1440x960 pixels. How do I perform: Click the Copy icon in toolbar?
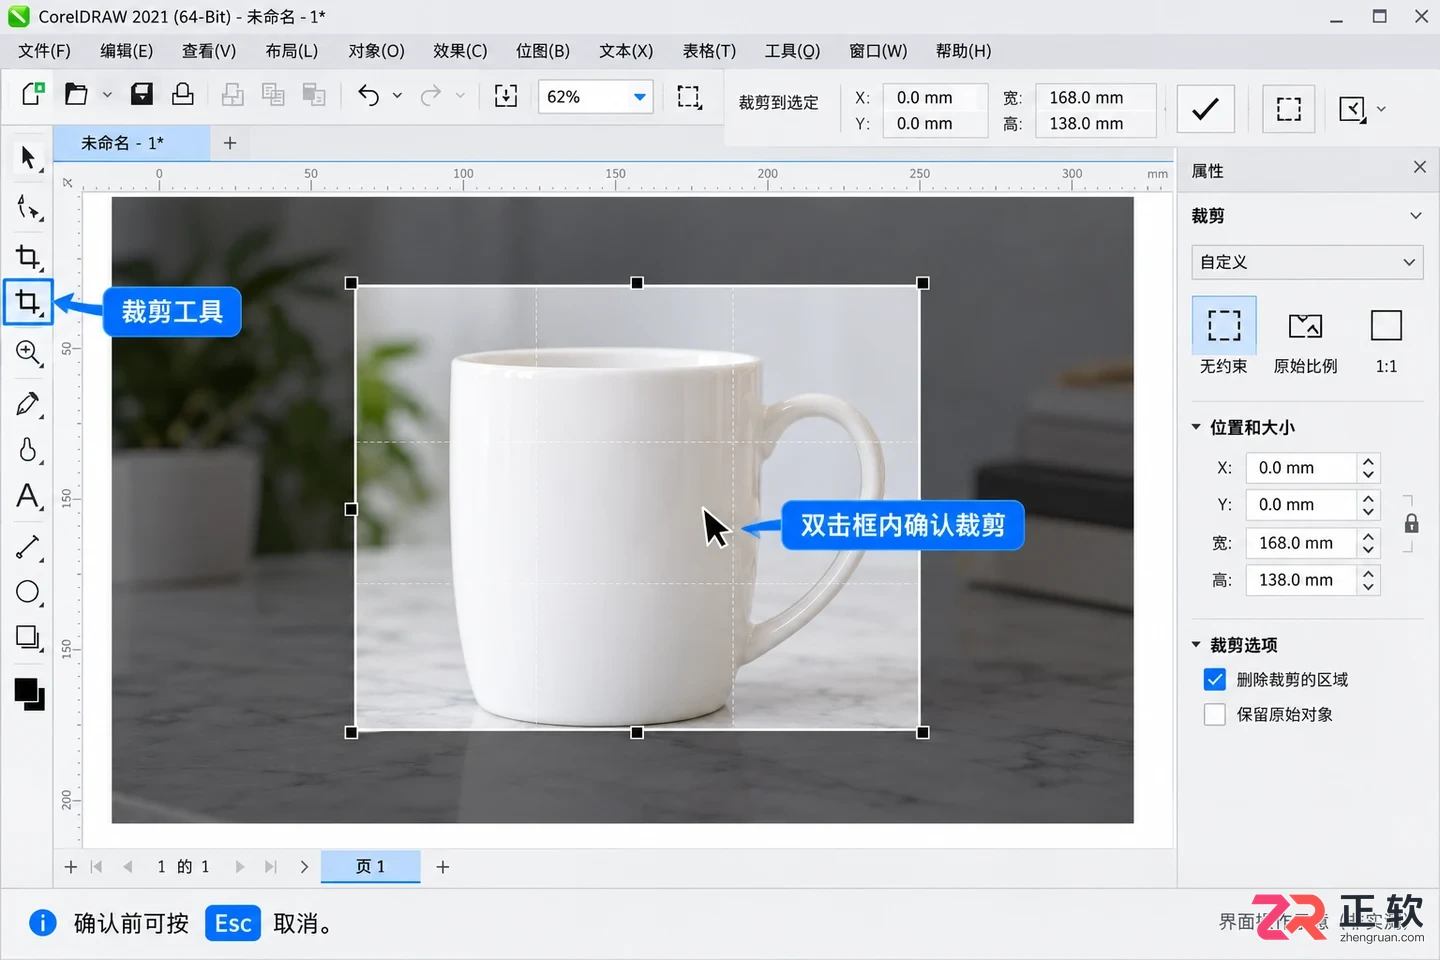pos(273,95)
